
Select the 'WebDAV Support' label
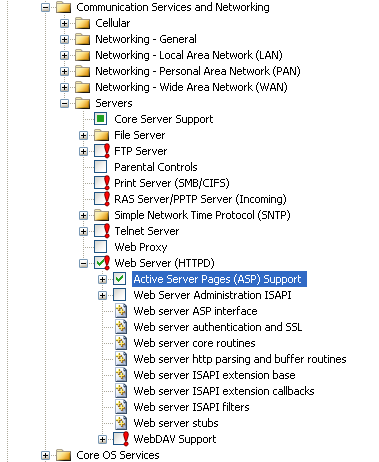tap(175, 439)
